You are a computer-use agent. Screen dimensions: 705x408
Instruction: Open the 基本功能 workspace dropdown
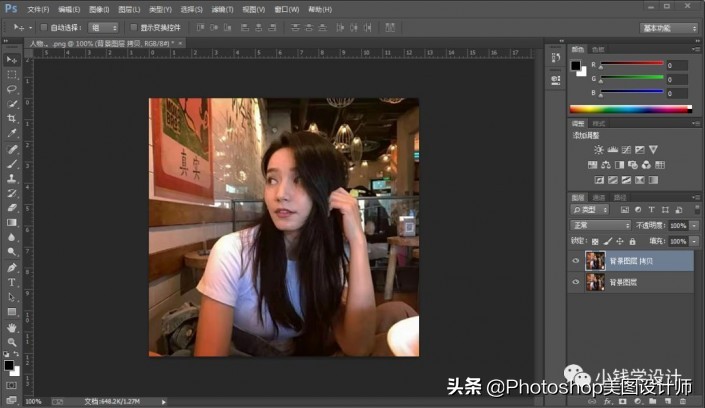(669, 28)
